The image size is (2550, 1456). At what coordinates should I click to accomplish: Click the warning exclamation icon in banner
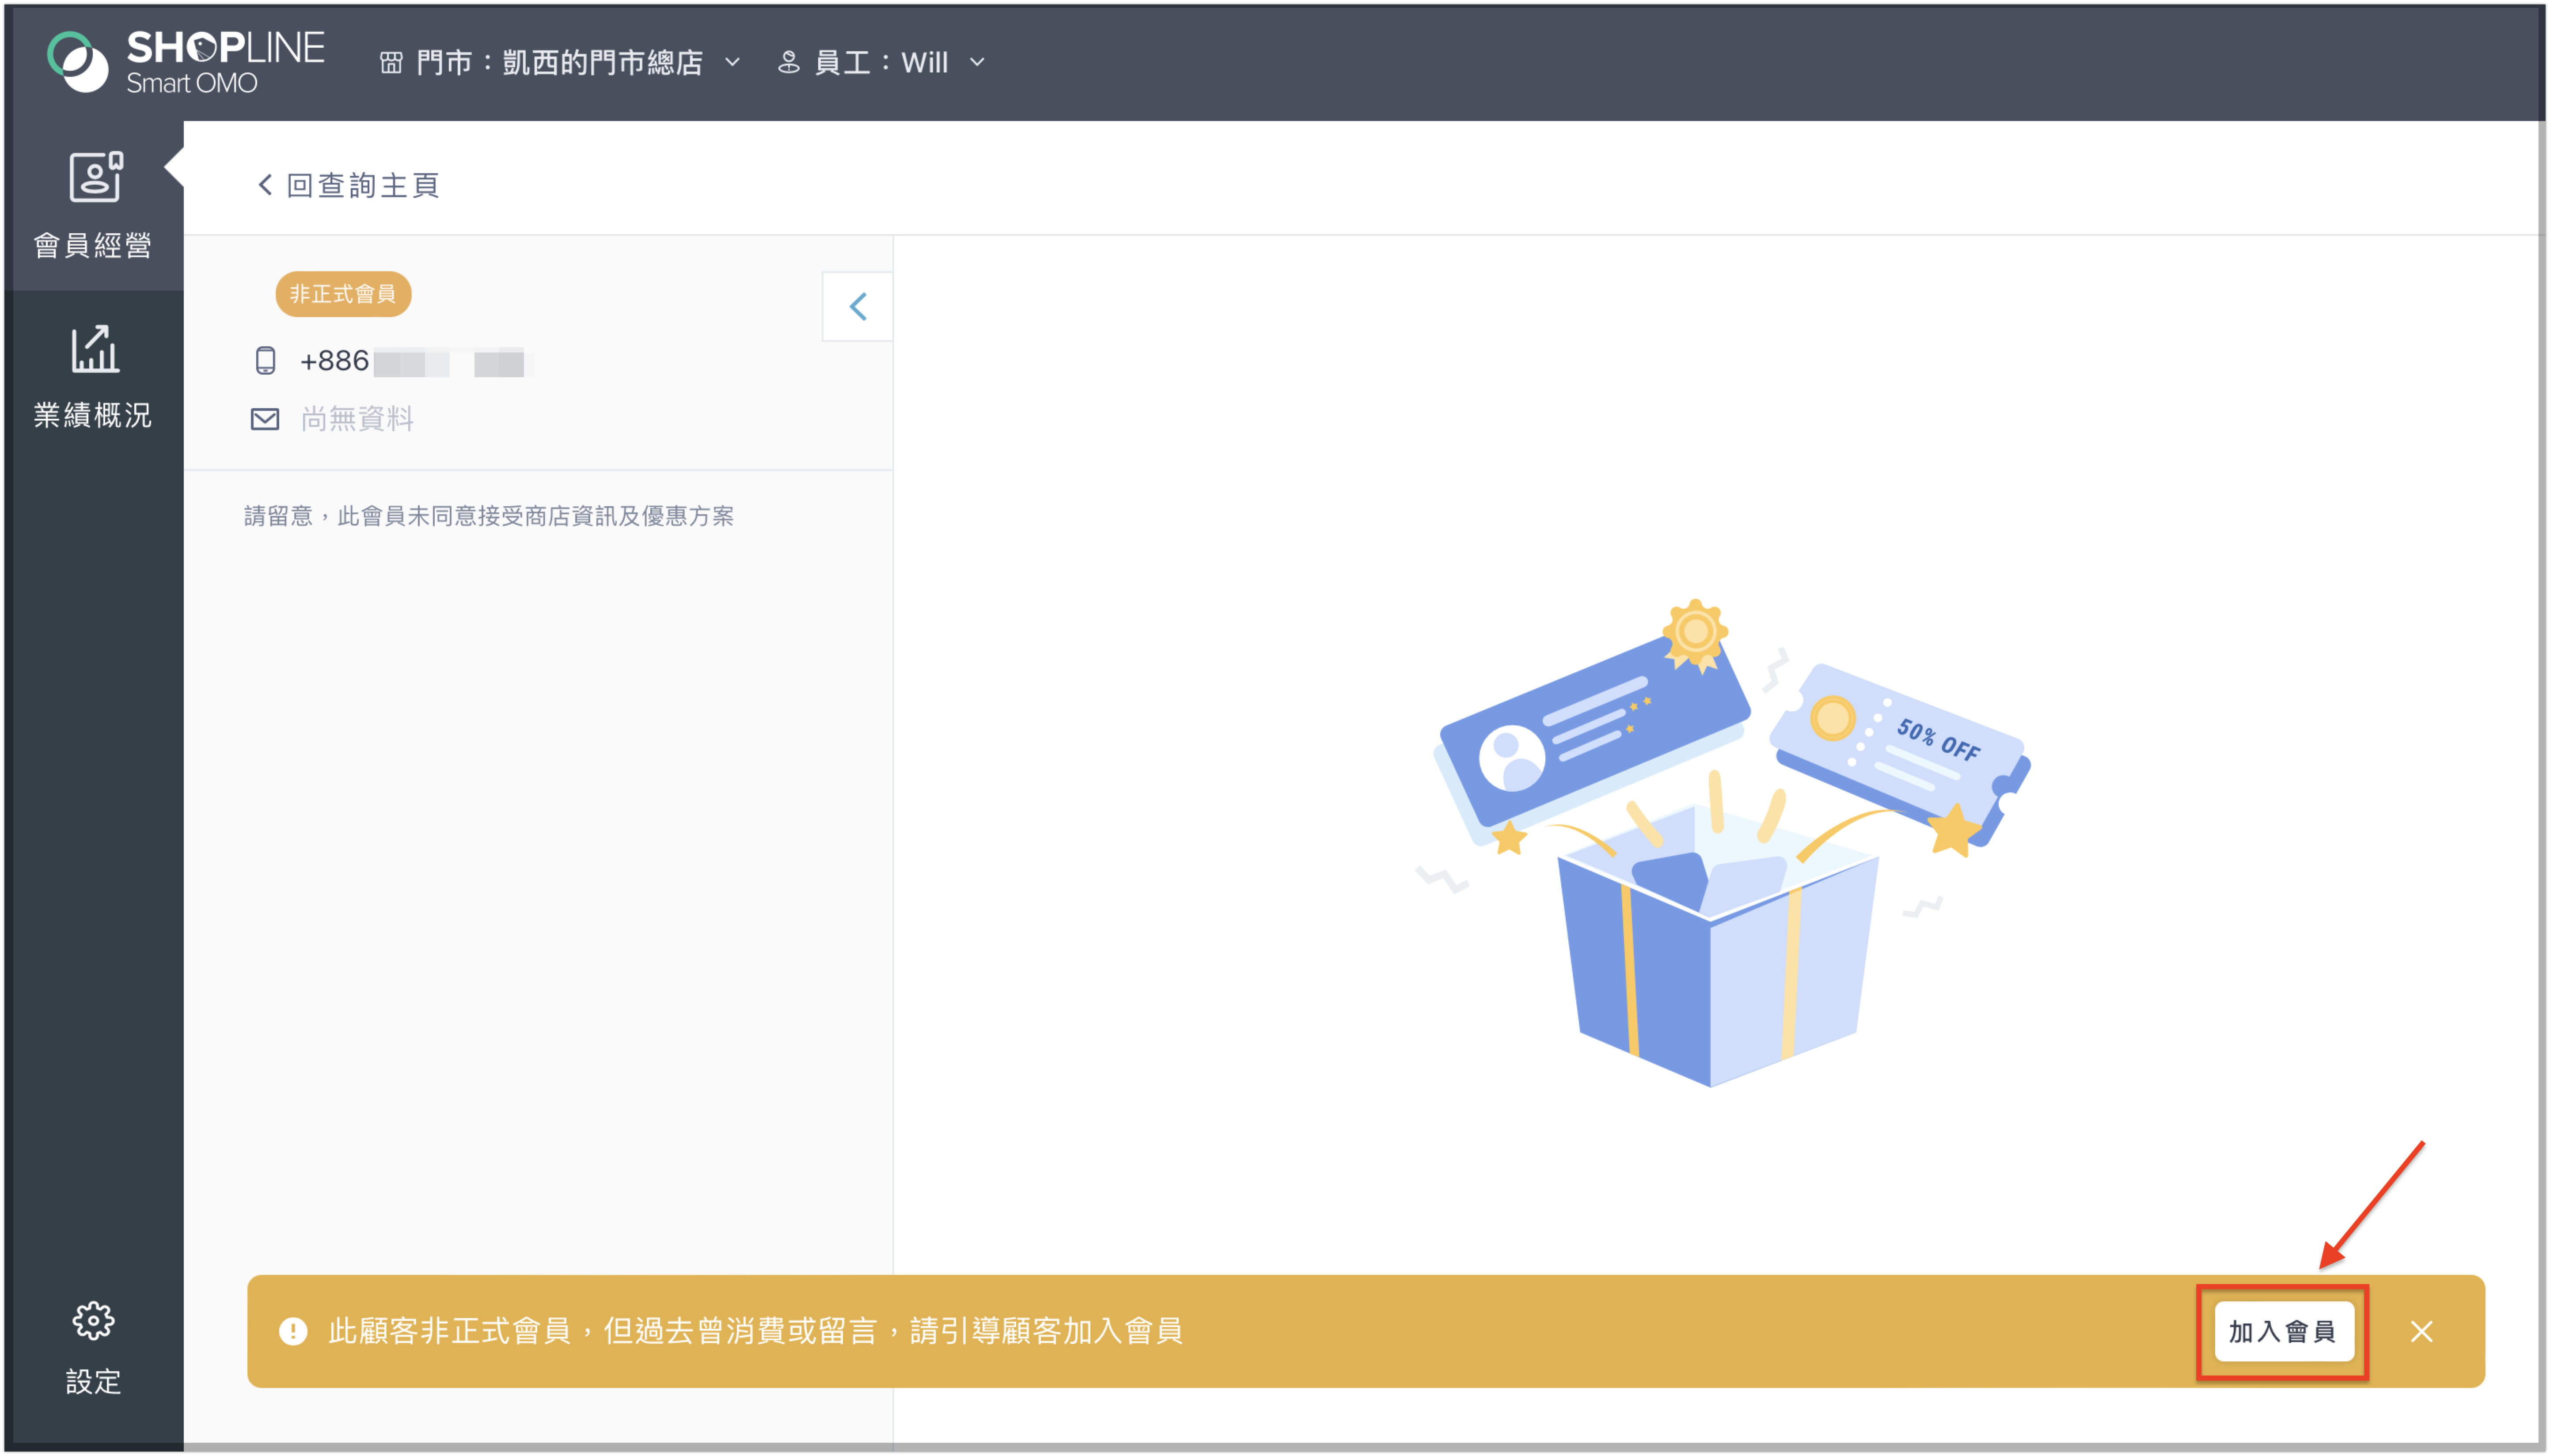293,1331
